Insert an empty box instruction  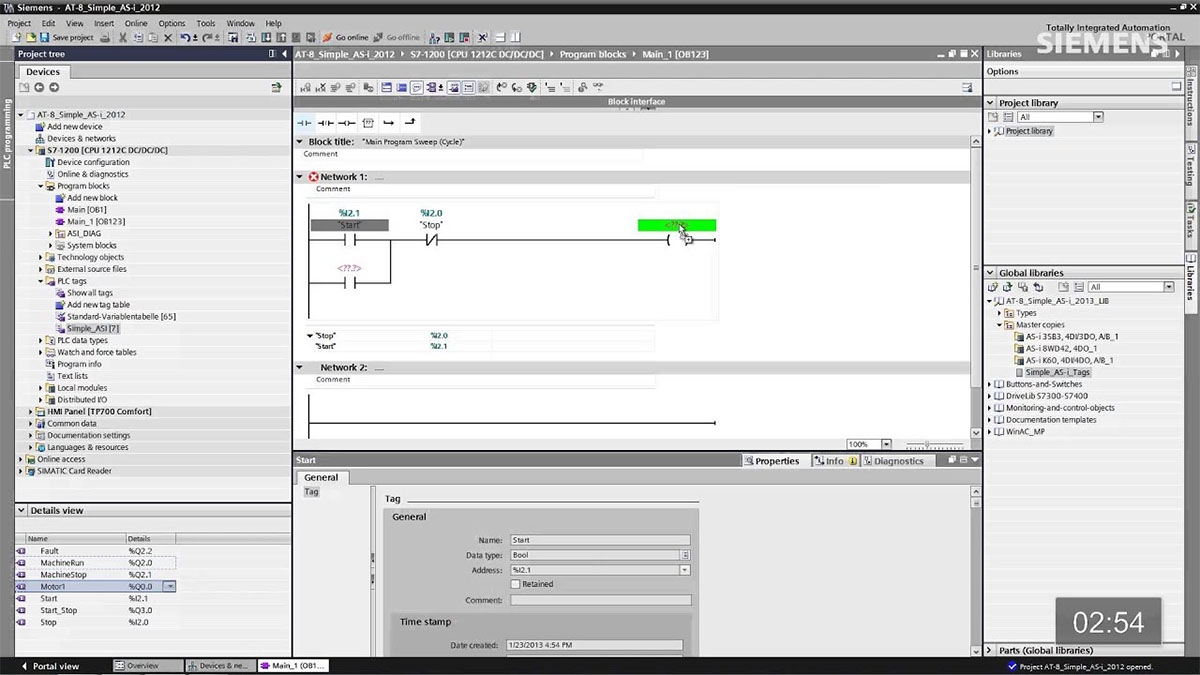pos(367,122)
